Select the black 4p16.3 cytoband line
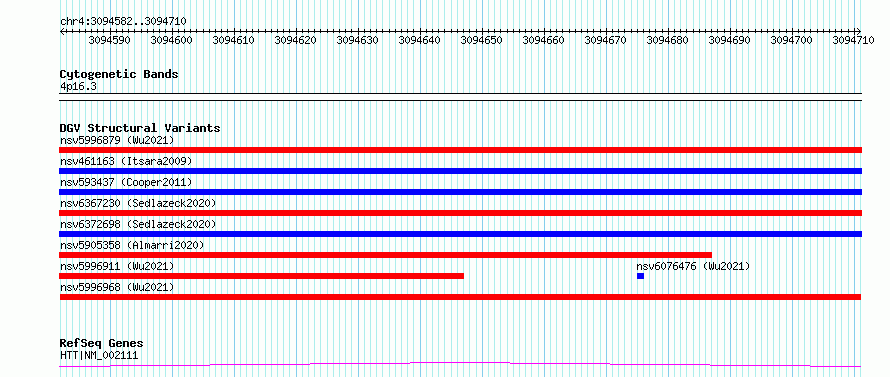This screenshot has height=377, width=890. [461, 97]
